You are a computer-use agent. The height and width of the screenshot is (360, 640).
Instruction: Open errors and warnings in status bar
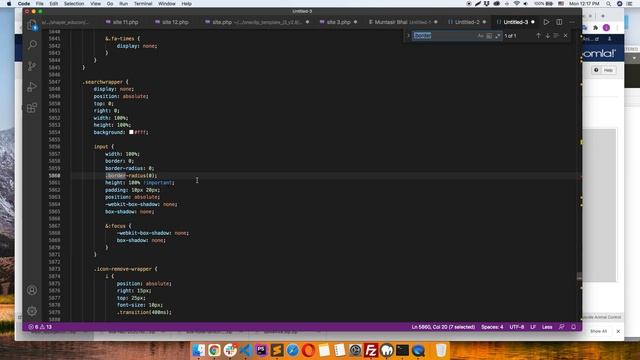pyautogui.click(x=40, y=327)
